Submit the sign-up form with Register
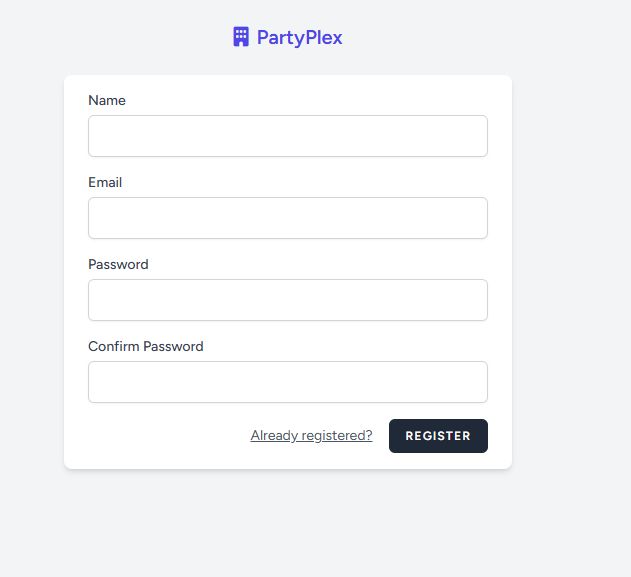Viewport: 631px width, 577px height. click(x=438, y=436)
